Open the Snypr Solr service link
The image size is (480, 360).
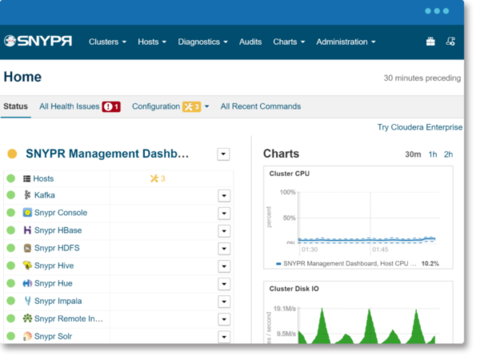53,336
